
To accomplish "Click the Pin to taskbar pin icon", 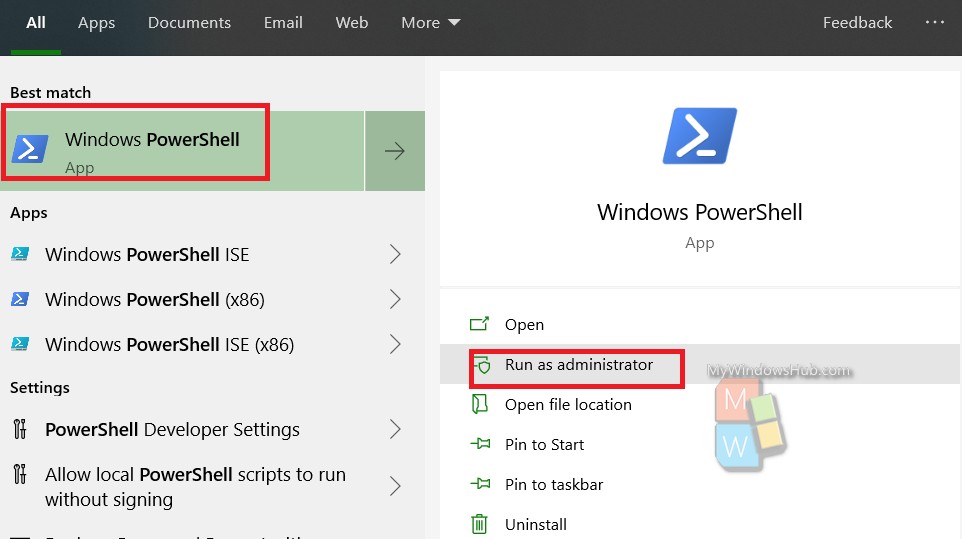I will click(x=480, y=484).
